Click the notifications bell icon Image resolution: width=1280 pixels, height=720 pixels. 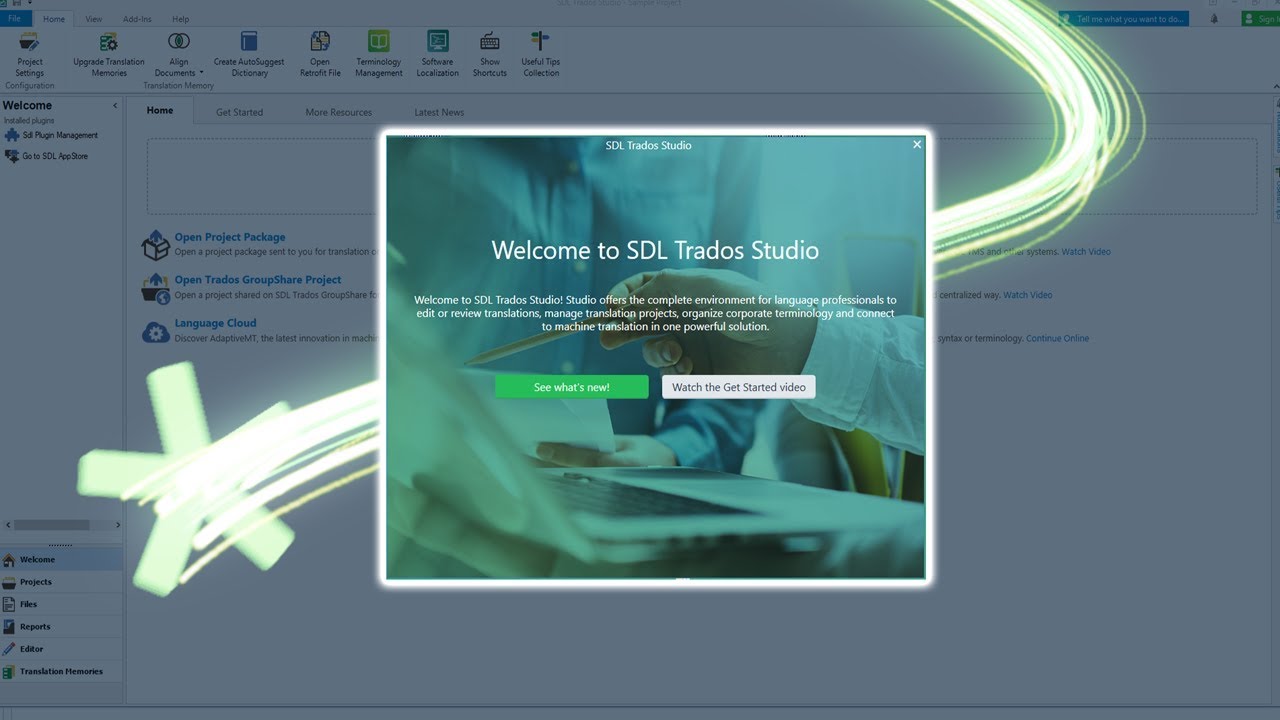(1215, 19)
